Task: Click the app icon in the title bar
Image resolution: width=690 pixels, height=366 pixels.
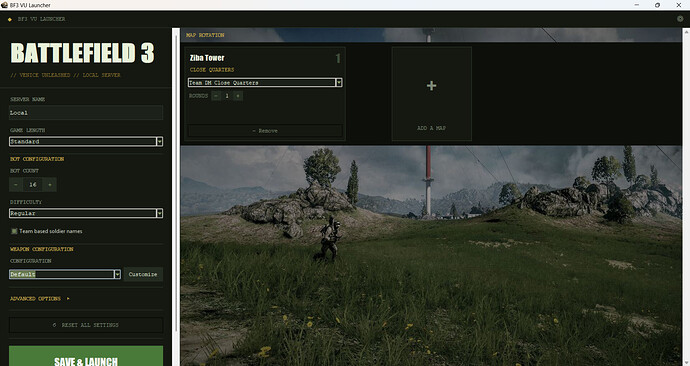Action: [4, 5]
